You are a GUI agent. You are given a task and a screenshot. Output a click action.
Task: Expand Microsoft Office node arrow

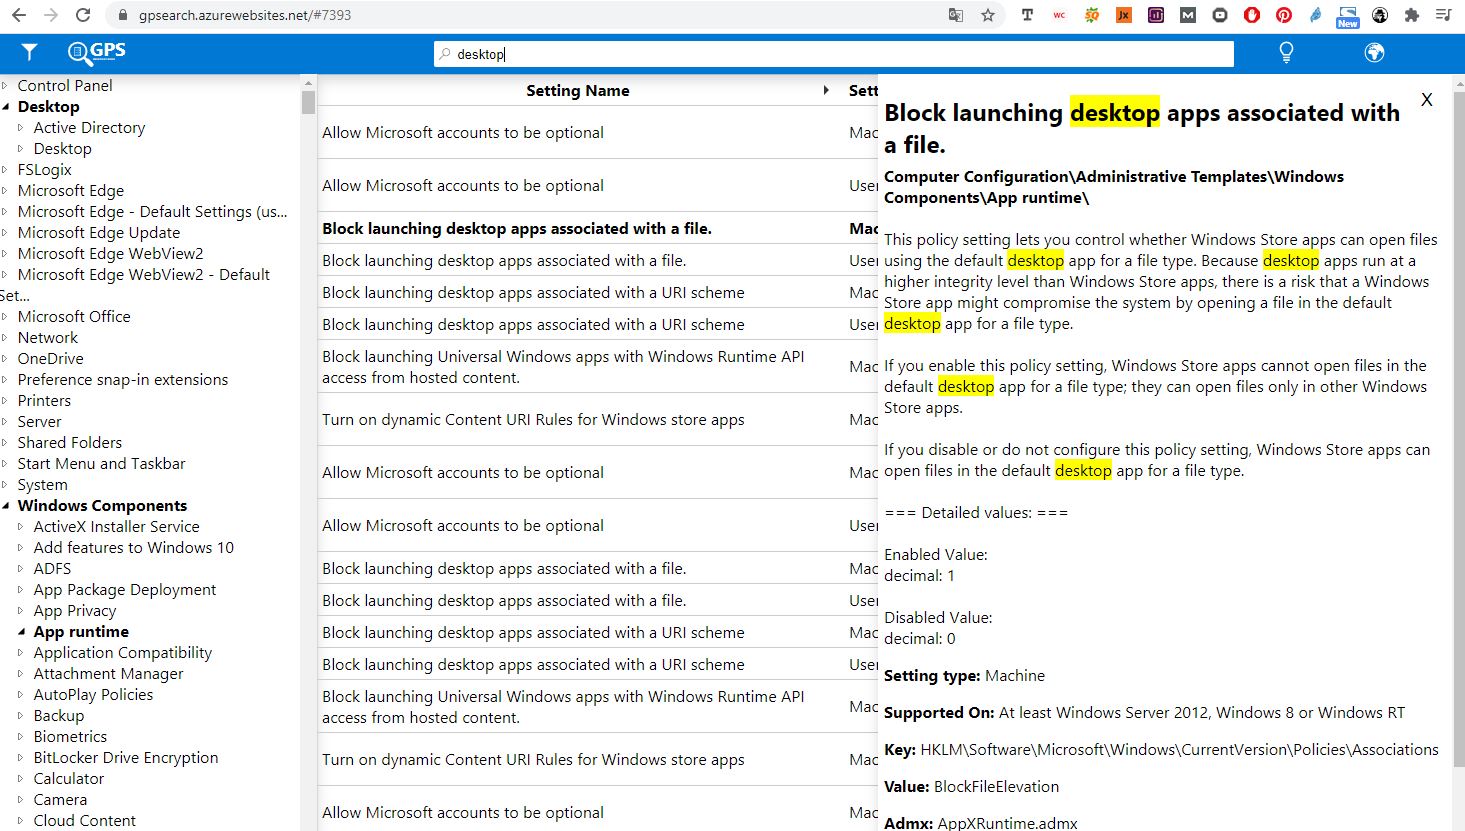pyautogui.click(x=5, y=317)
